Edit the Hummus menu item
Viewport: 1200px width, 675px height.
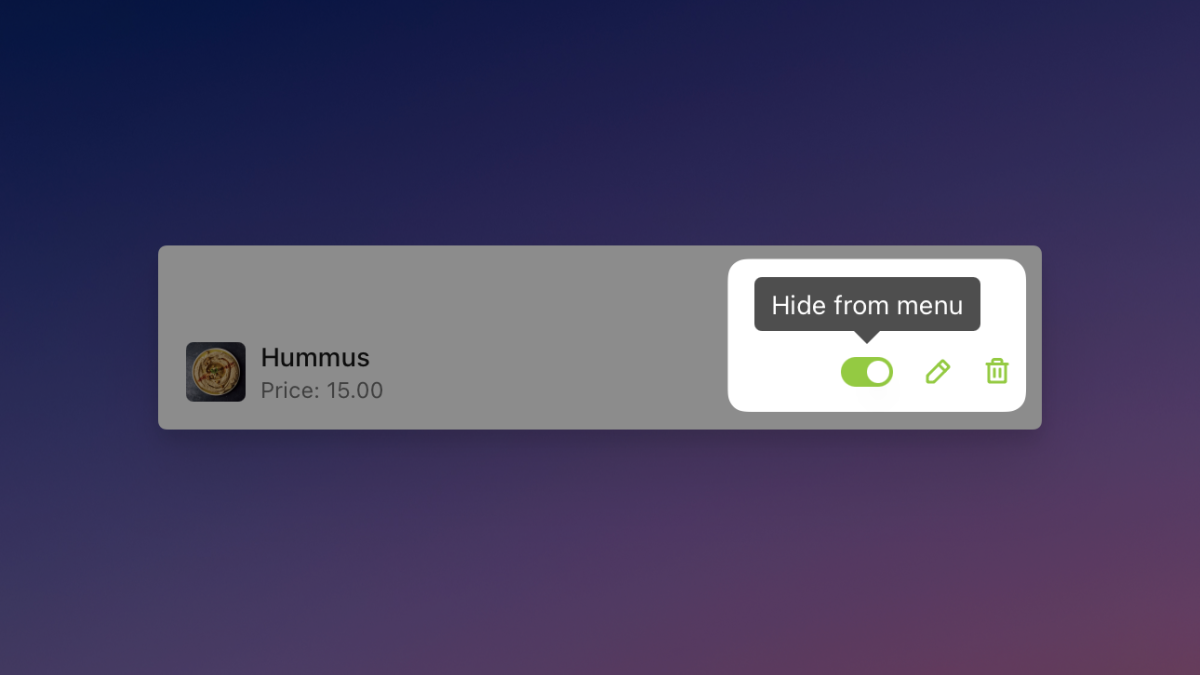(x=937, y=372)
